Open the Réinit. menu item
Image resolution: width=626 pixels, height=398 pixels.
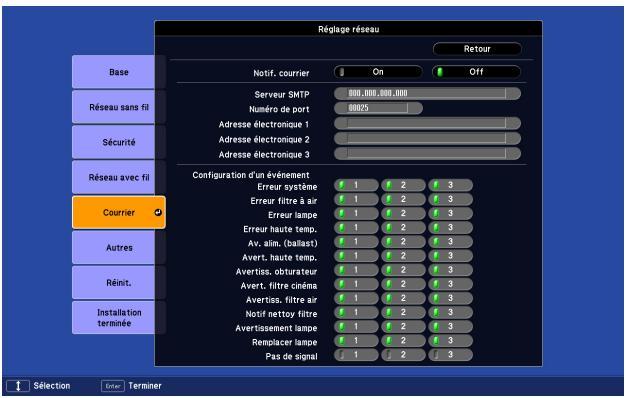coord(119,283)
